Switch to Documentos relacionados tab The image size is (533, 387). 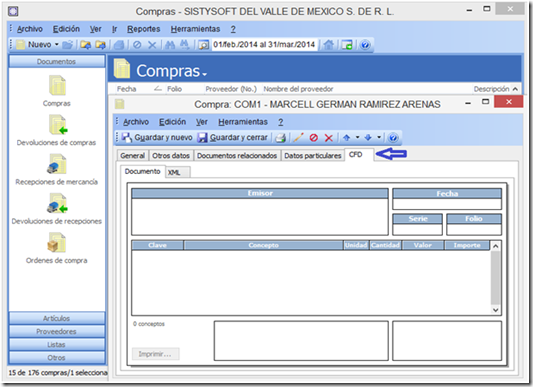click(x=237, y=156)
